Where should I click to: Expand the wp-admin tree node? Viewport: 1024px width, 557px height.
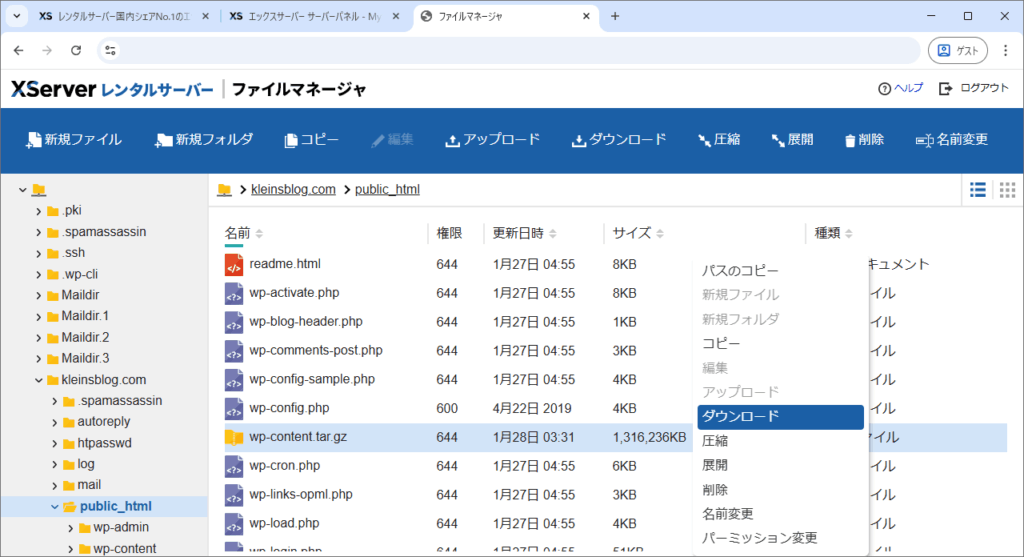pyautogui.click(x=71, y=527)
